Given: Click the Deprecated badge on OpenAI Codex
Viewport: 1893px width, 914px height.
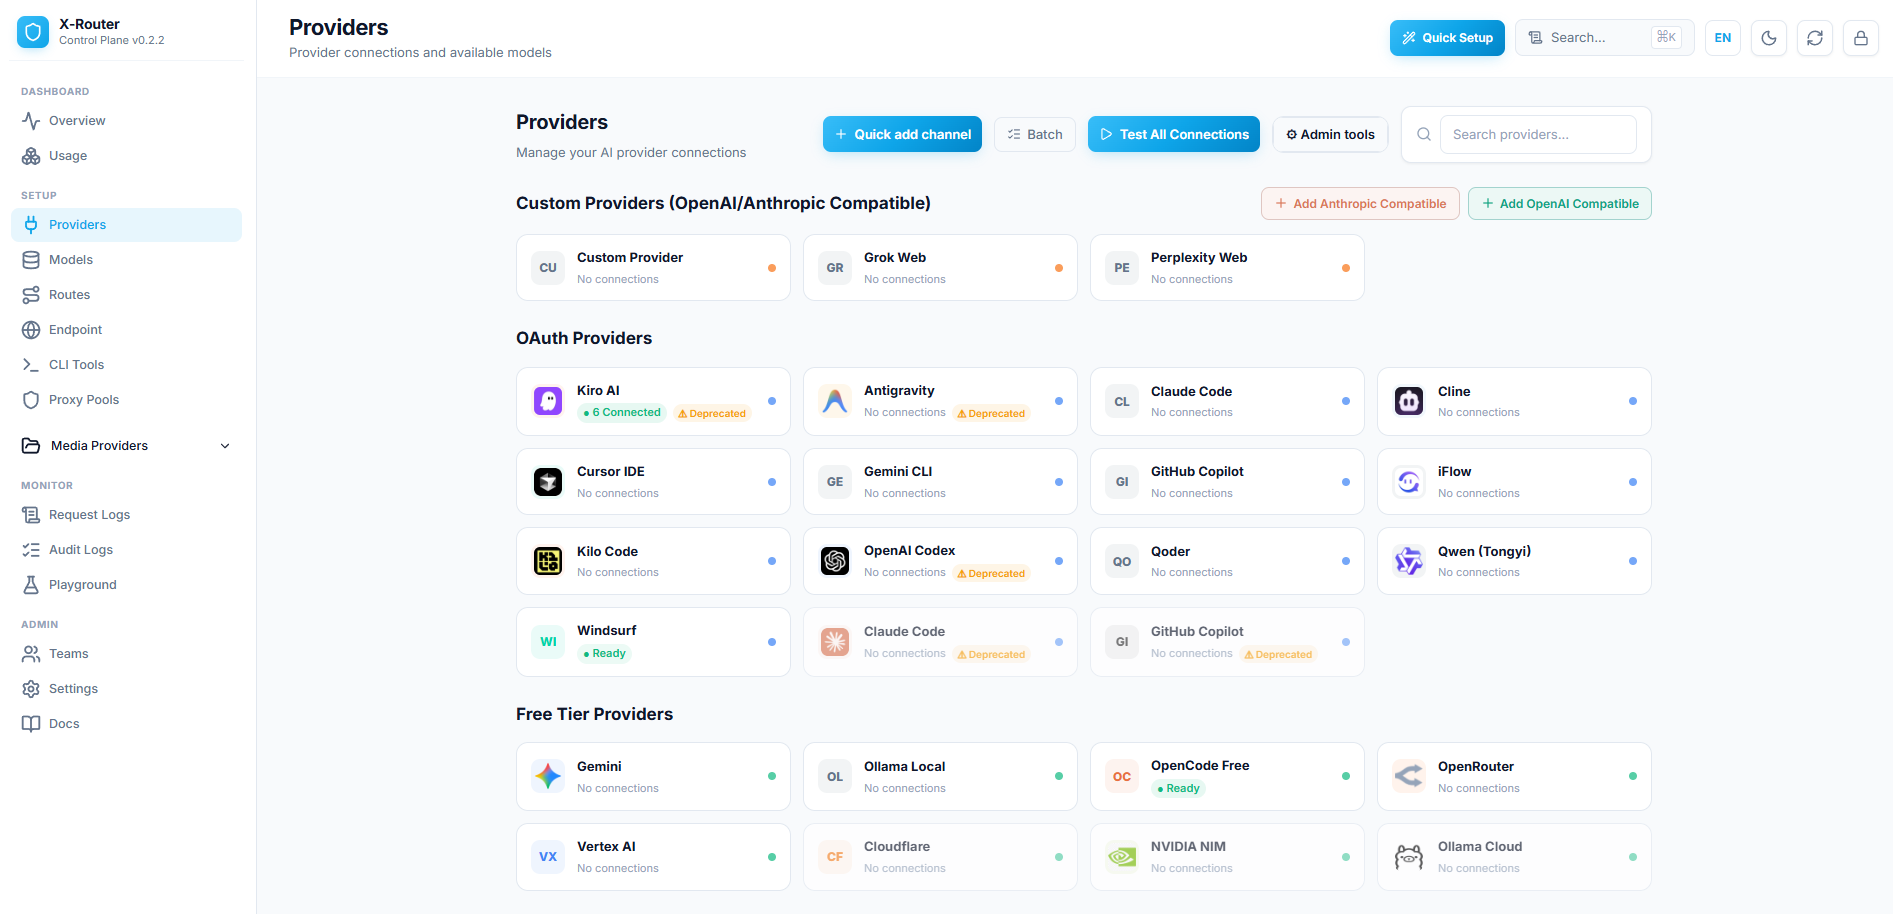Looking at the screenshot, I should coord(991,573).
